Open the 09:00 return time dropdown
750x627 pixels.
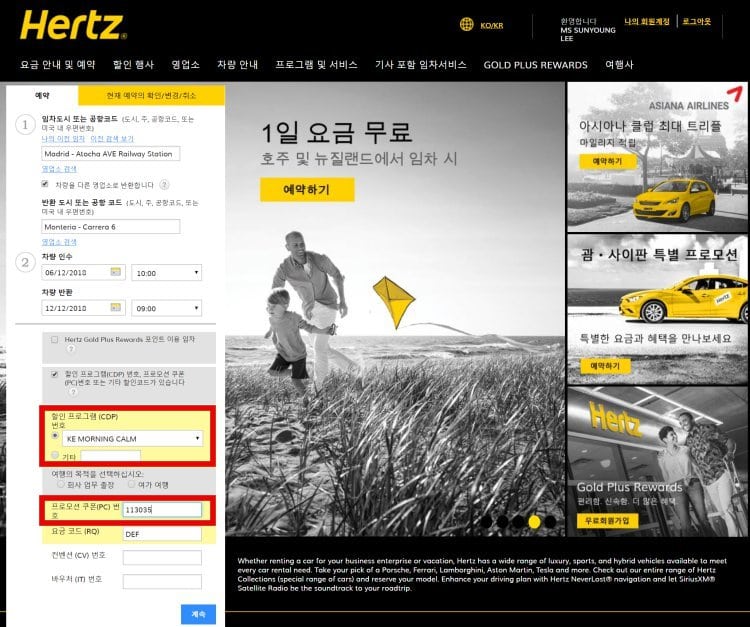(x=166, y=308)
